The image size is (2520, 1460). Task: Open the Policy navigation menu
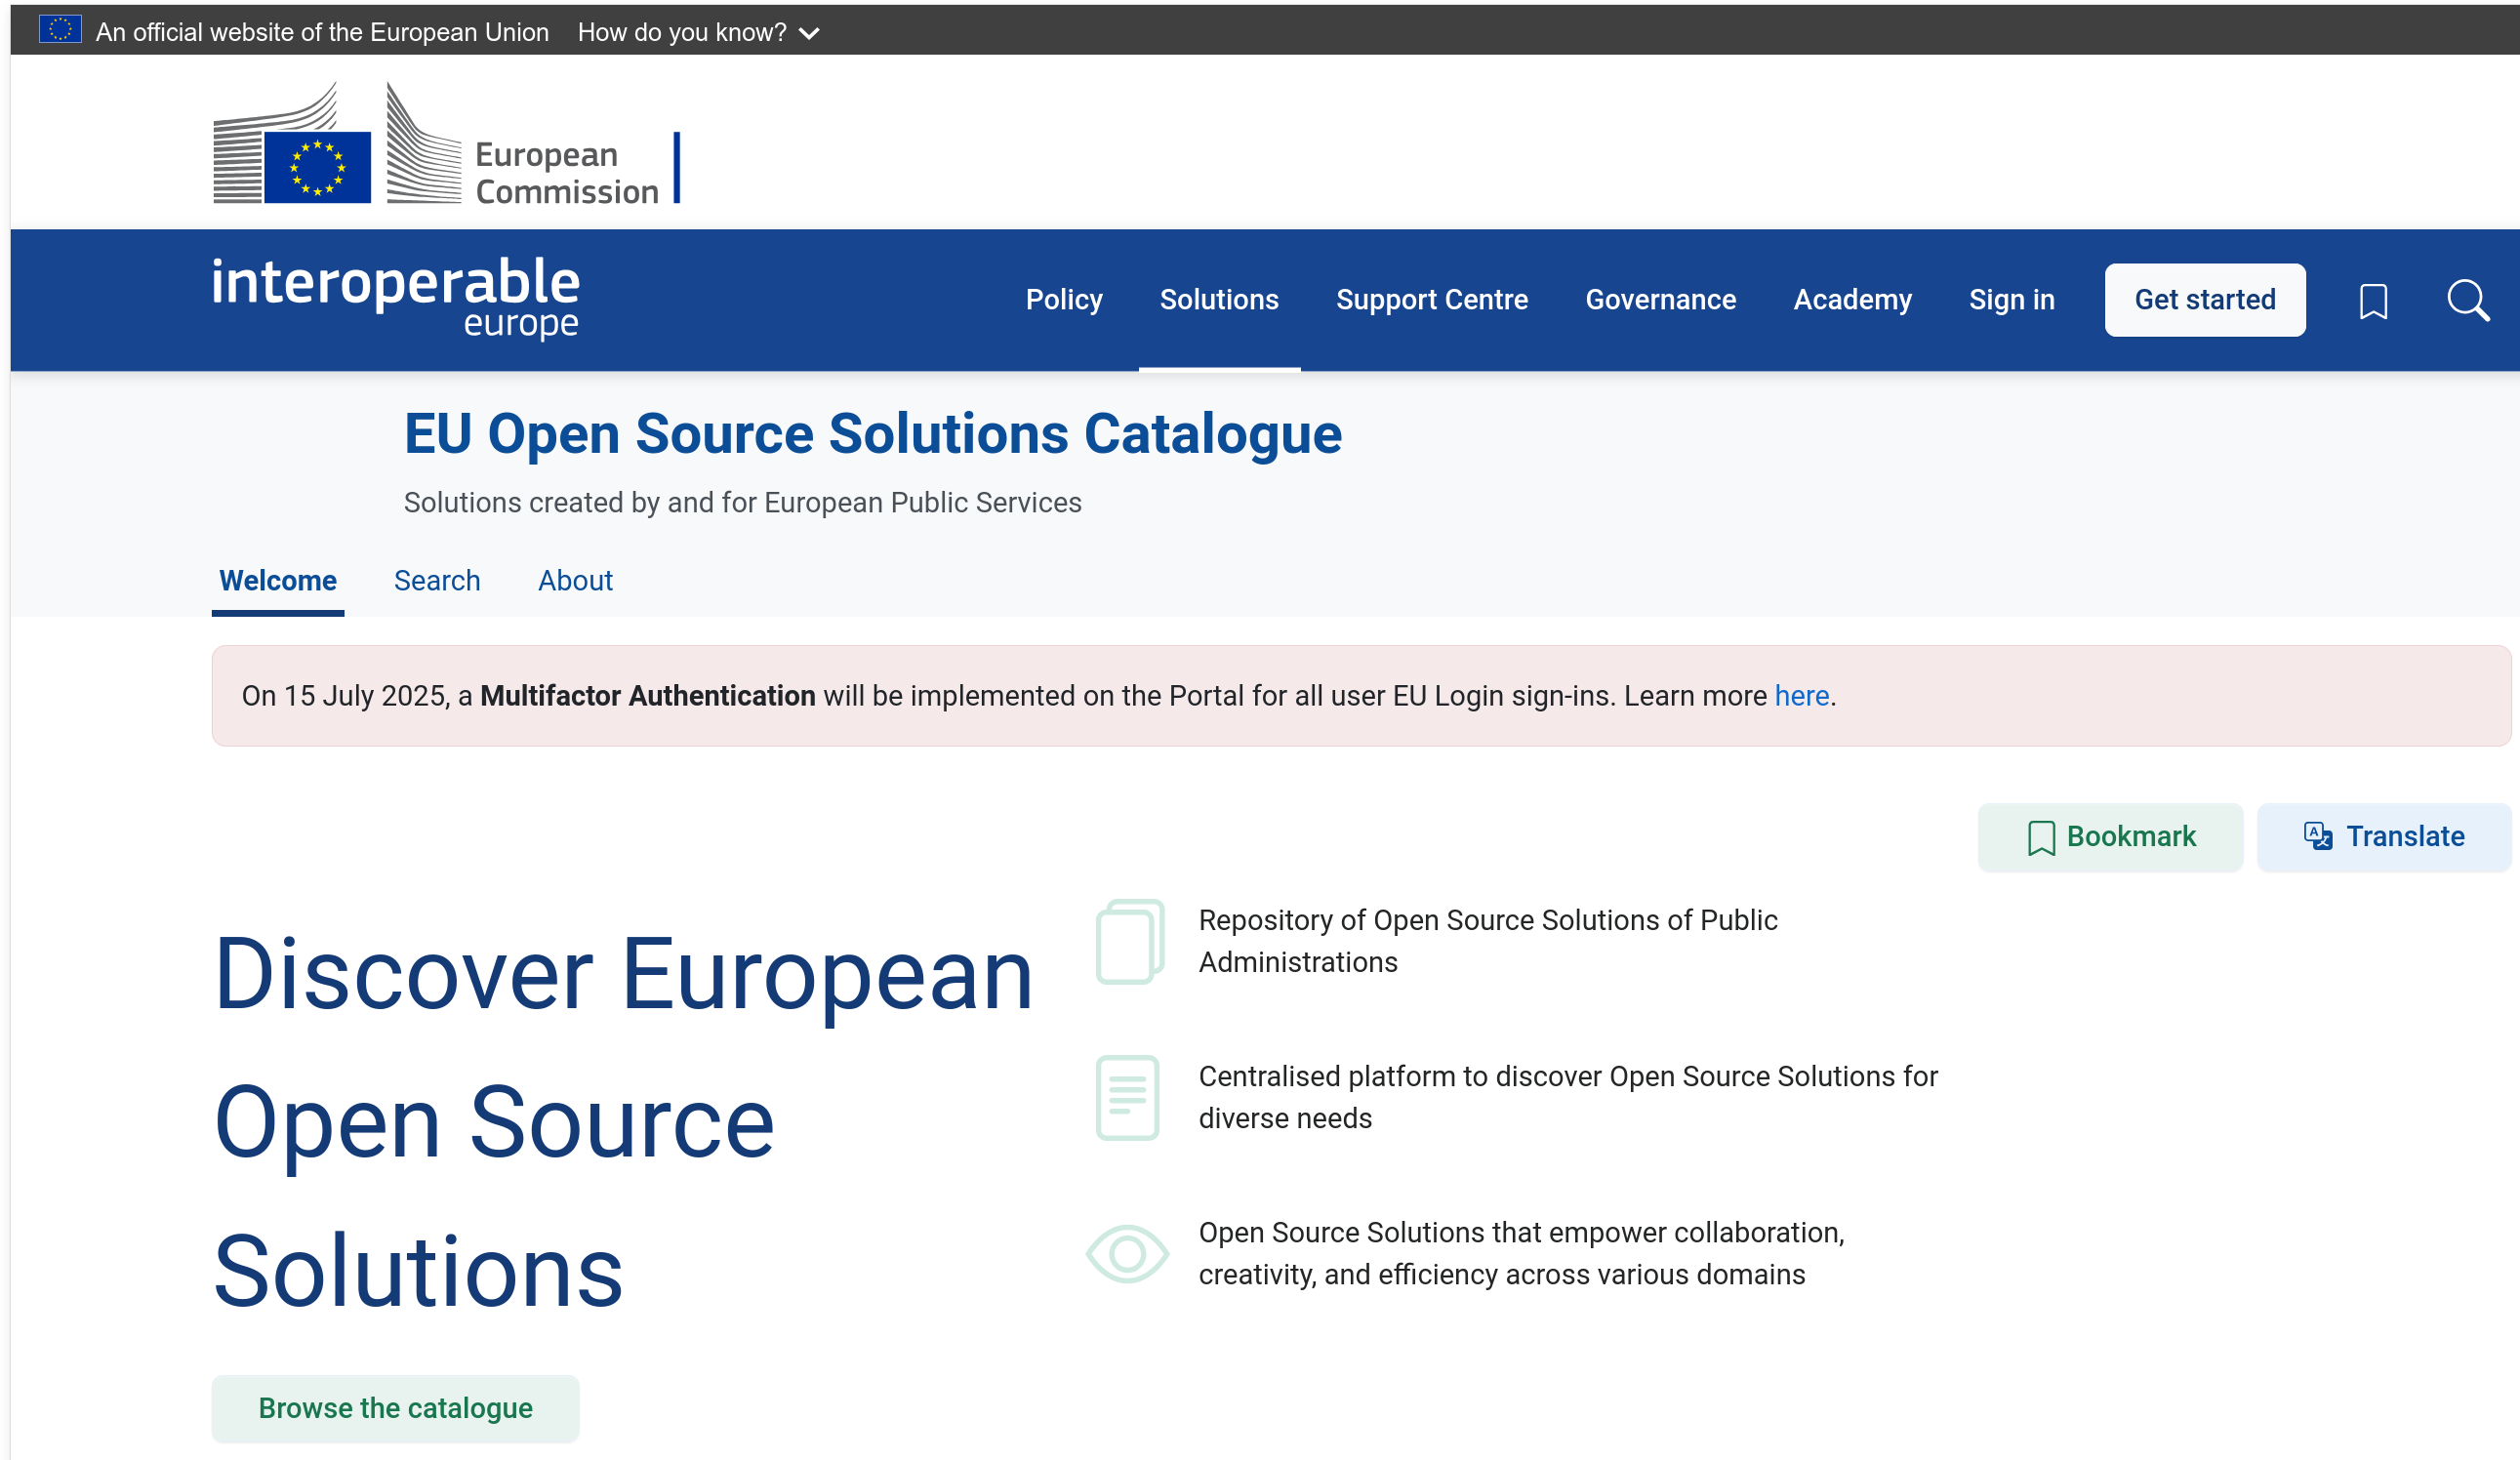click(1063, 300)
